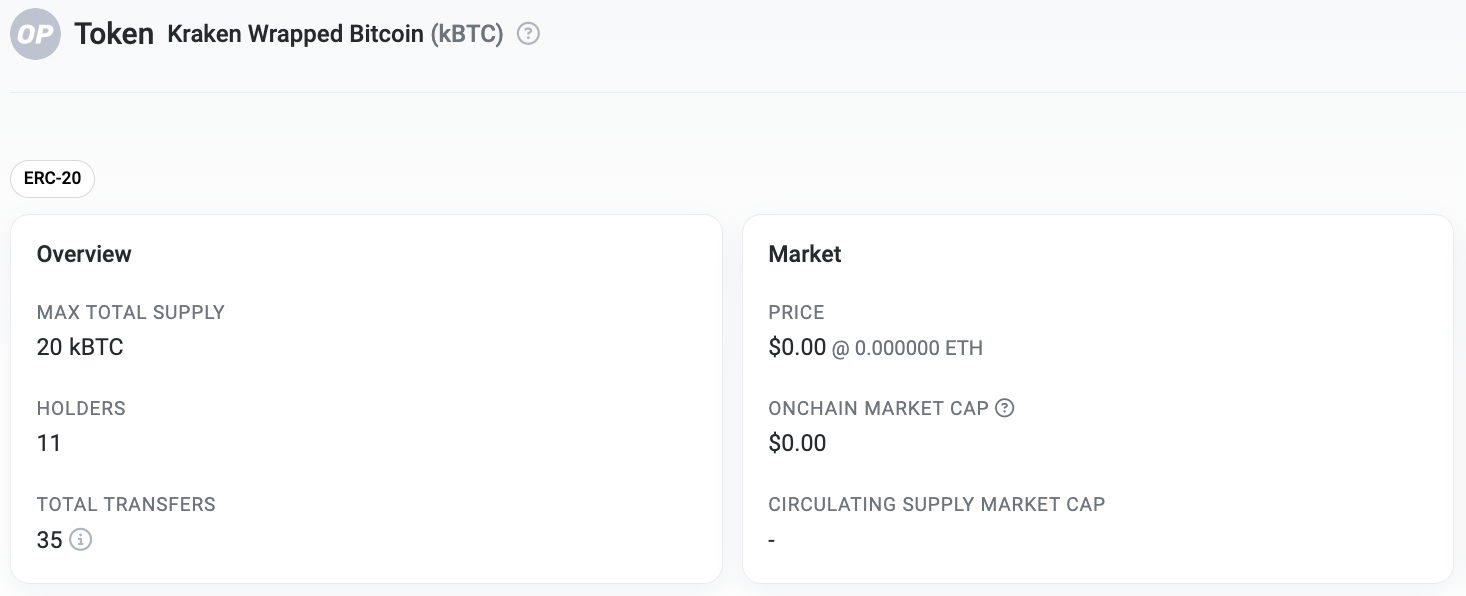Click the Max Total Supply label
Screen dimensions: 1466x596
[131, 312]
